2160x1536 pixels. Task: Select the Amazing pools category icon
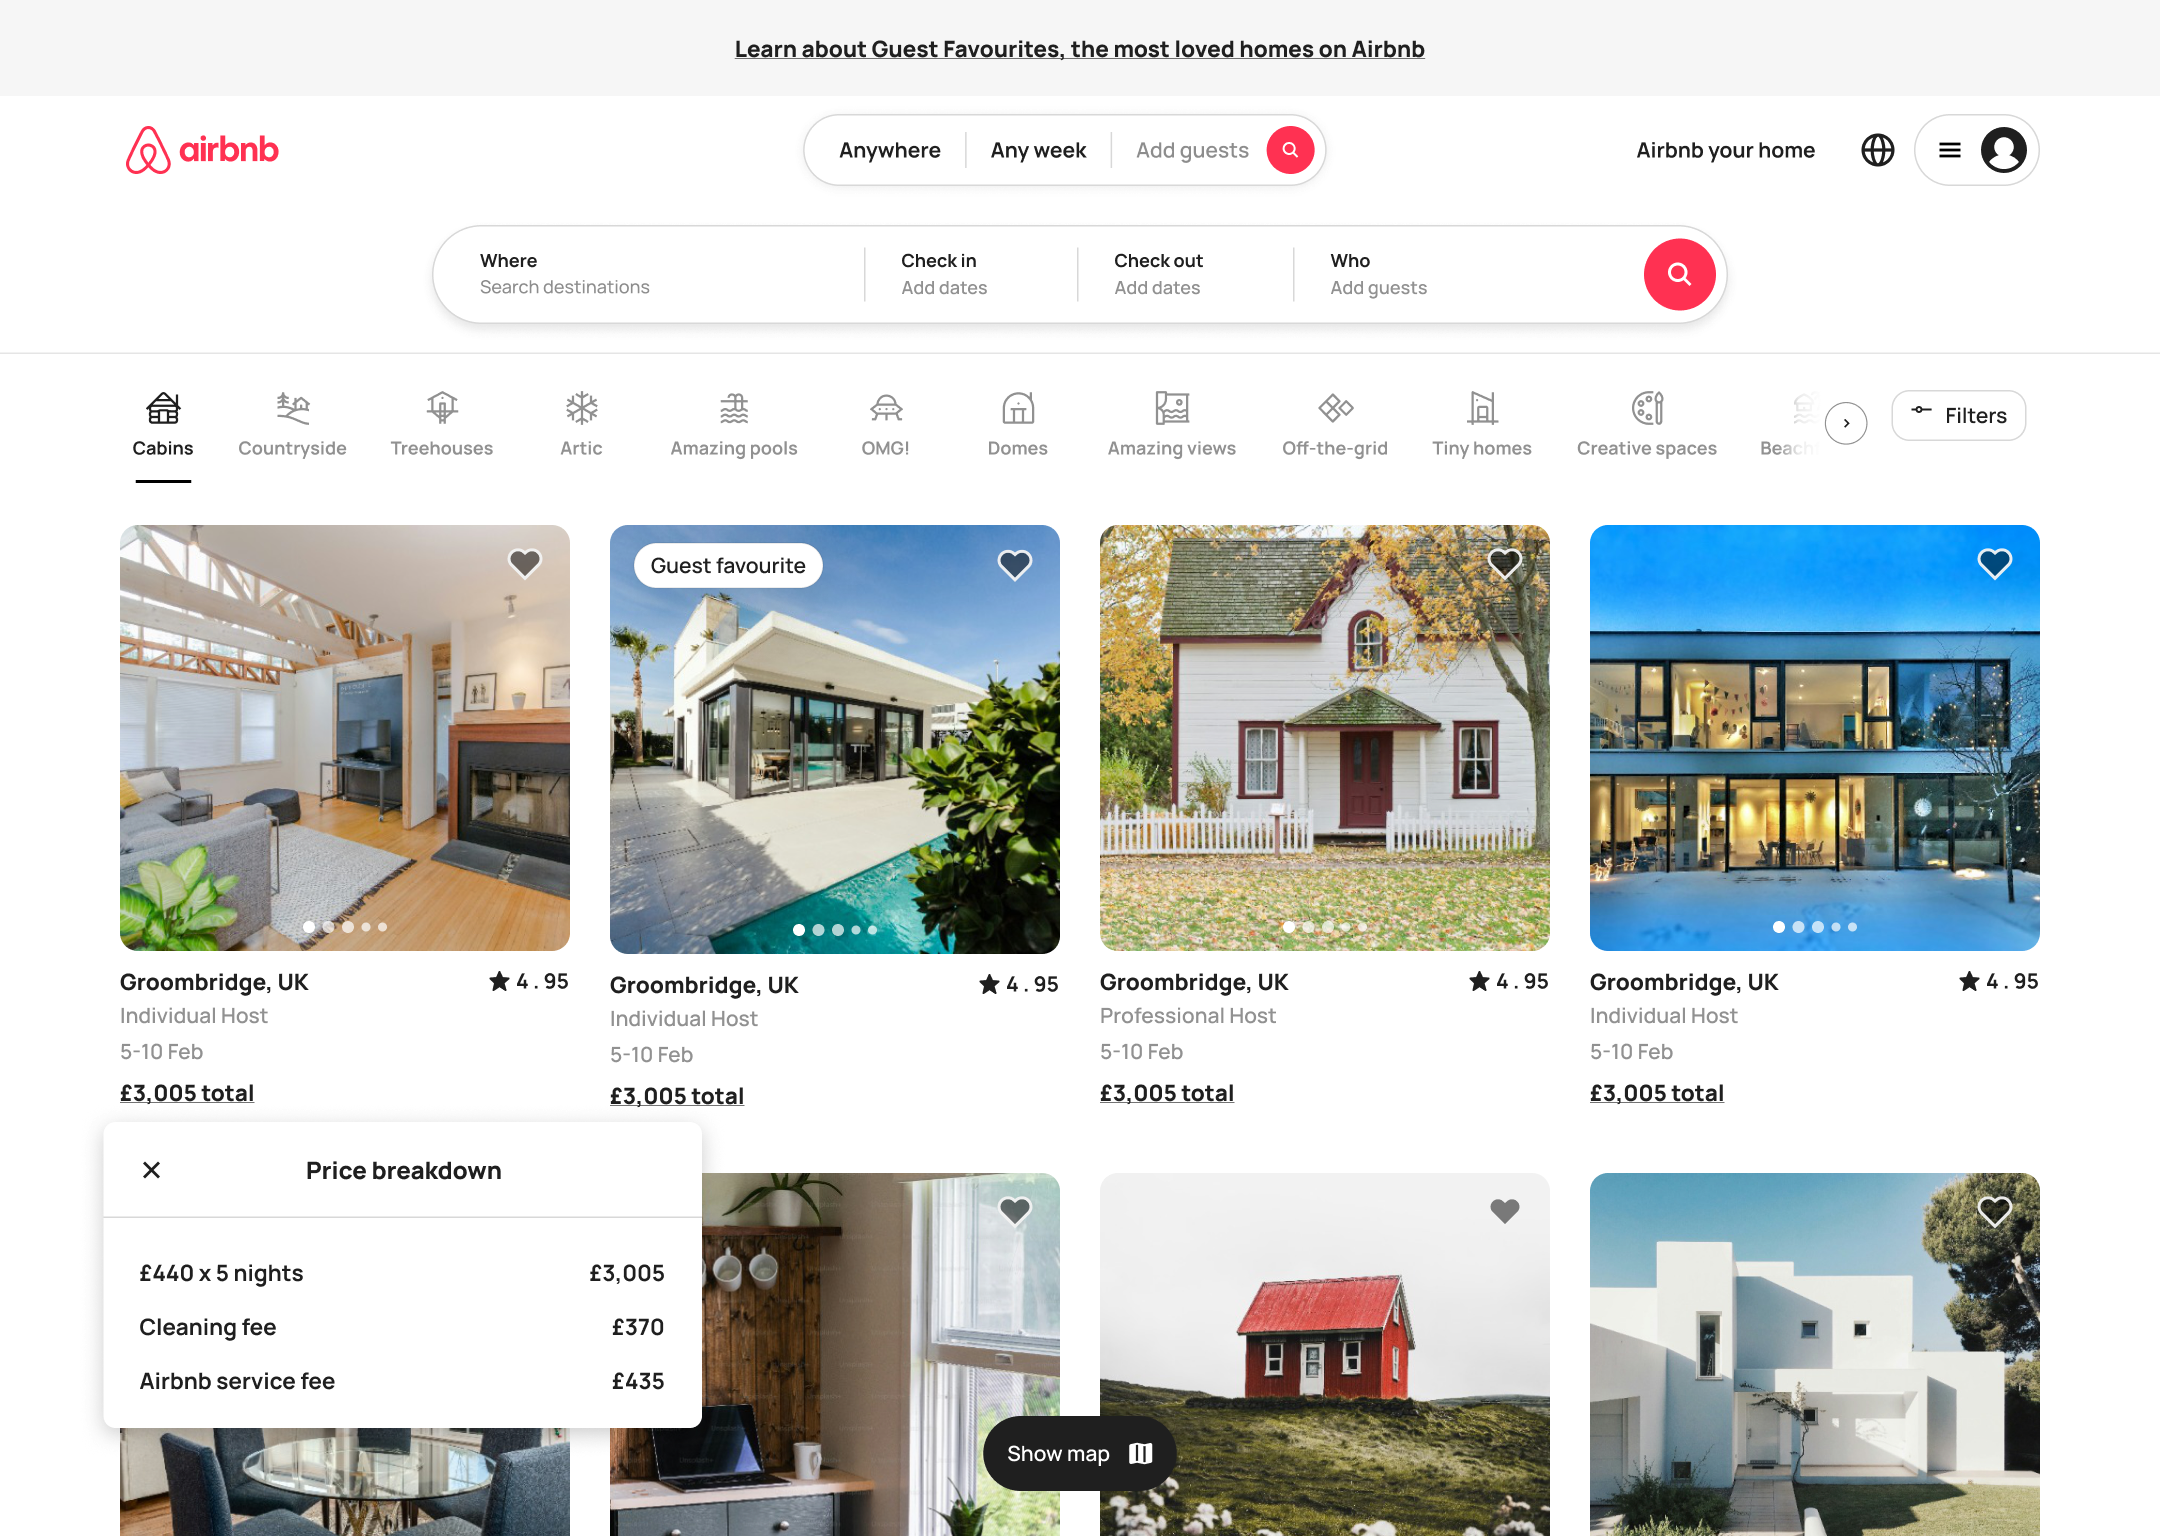click(733, 407)
